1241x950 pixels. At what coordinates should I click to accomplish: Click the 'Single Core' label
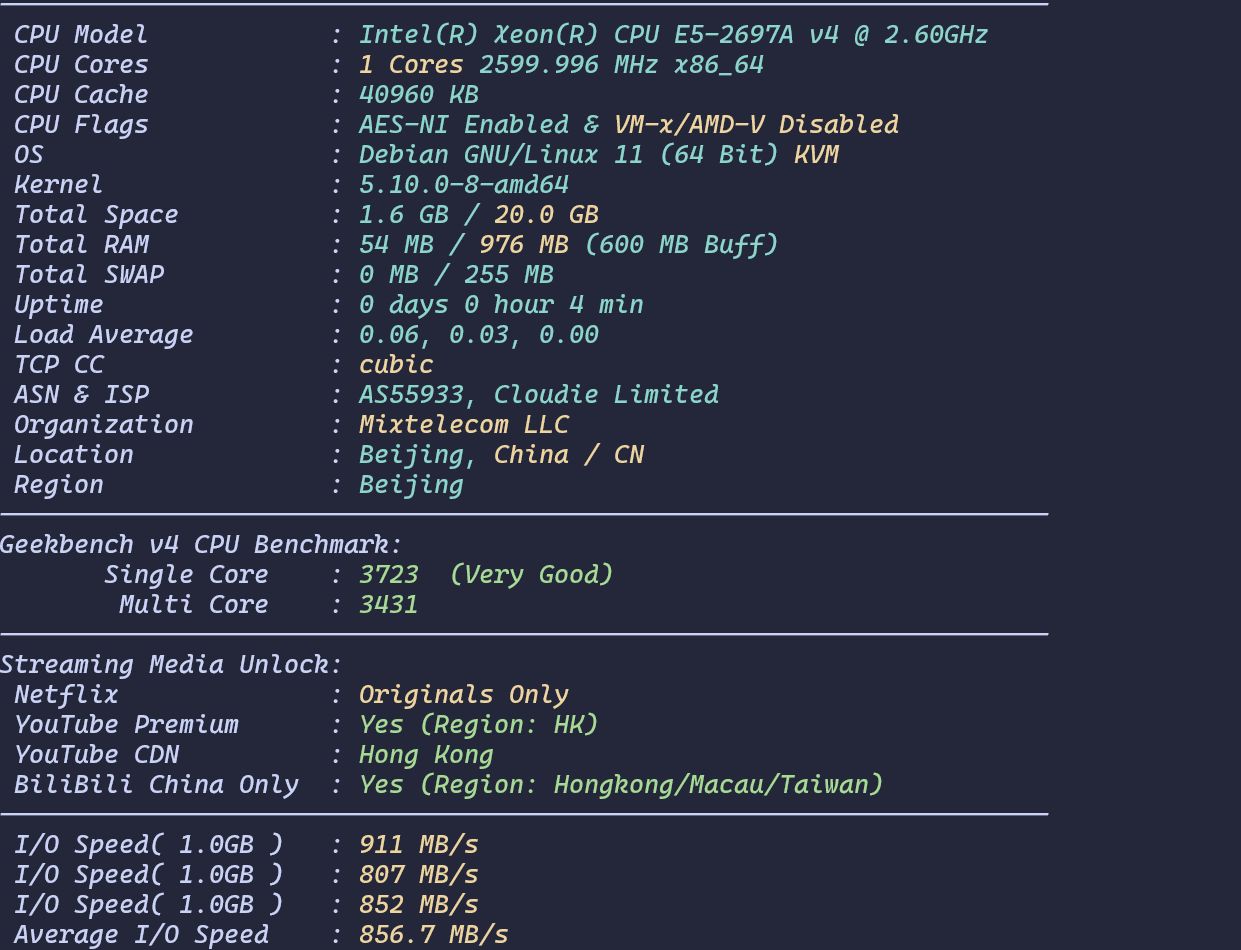point(186,575)
